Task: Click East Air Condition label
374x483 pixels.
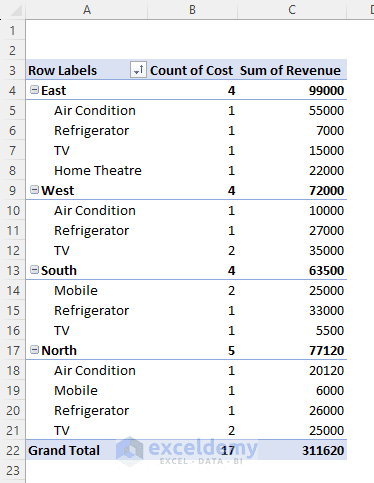Action: pos(95,110)
